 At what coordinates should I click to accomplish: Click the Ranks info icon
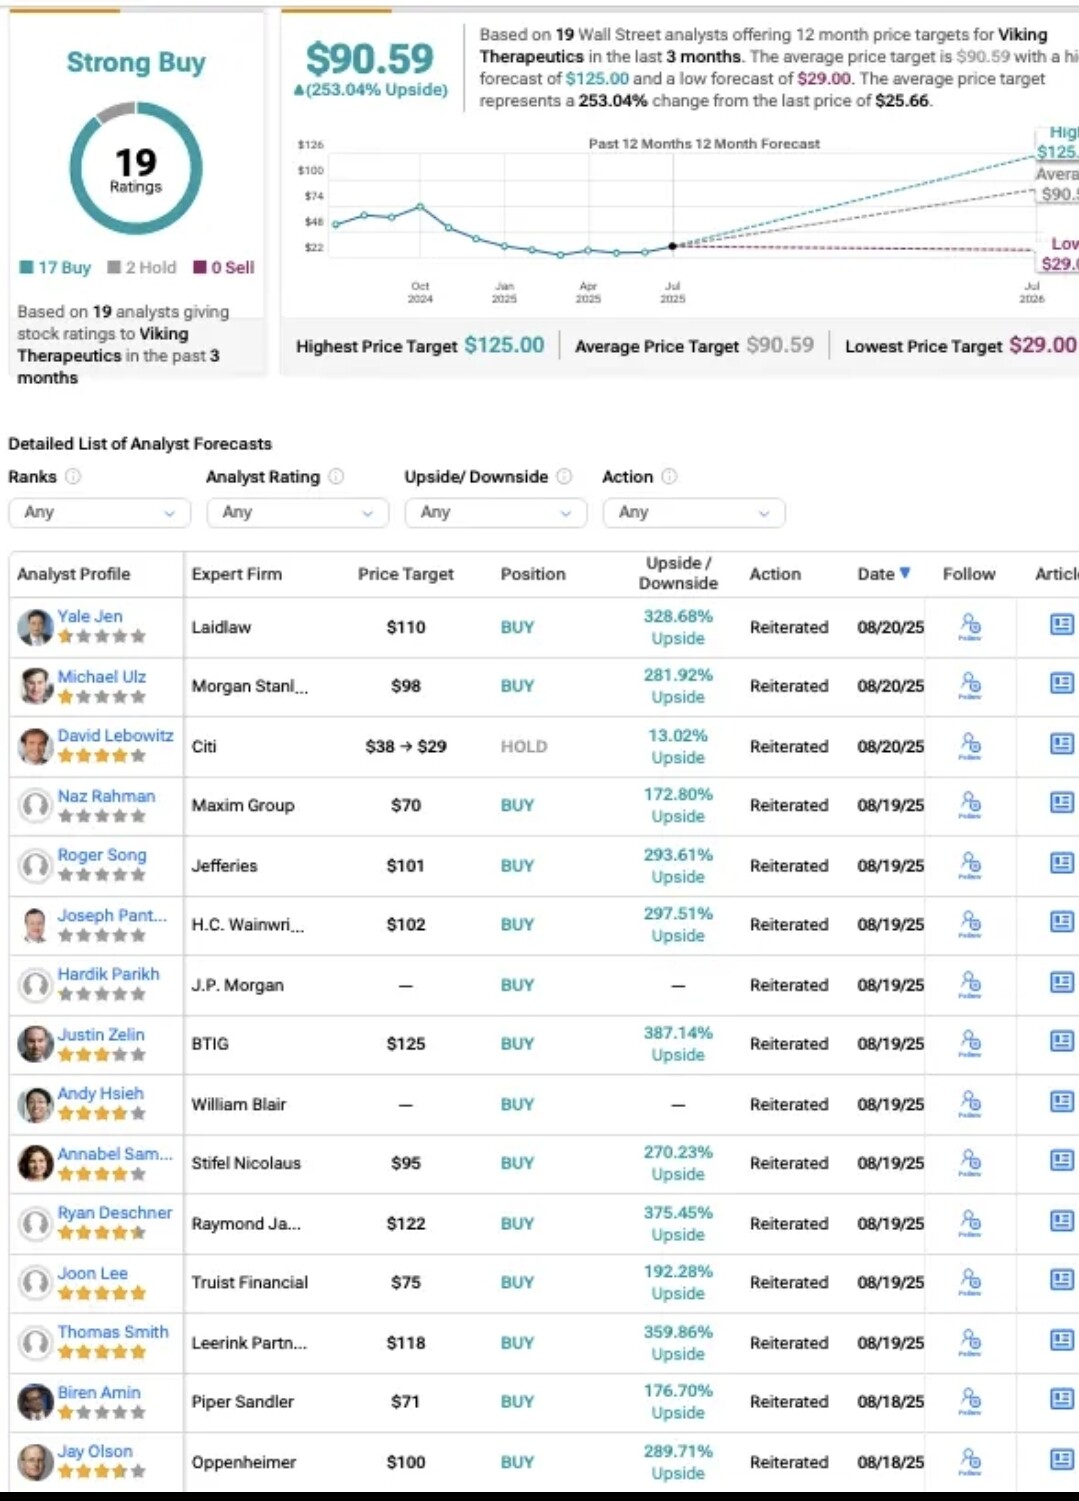coord(73,477)
